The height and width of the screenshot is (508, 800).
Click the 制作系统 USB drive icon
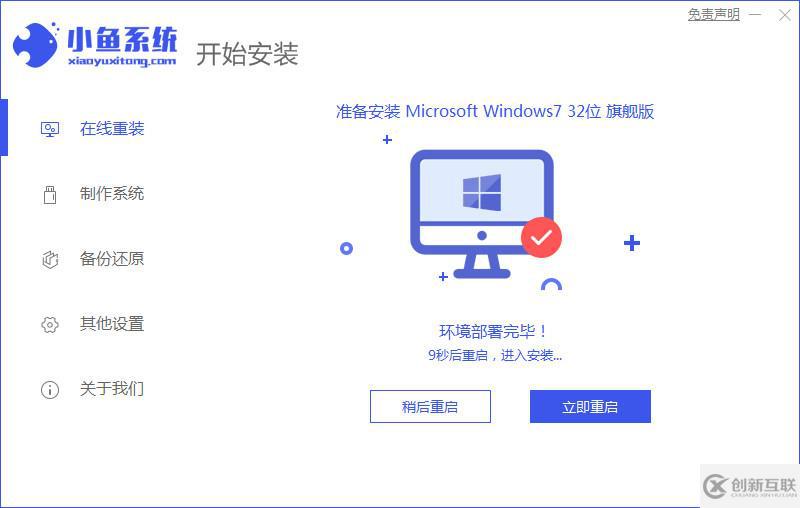coord(50,194)
